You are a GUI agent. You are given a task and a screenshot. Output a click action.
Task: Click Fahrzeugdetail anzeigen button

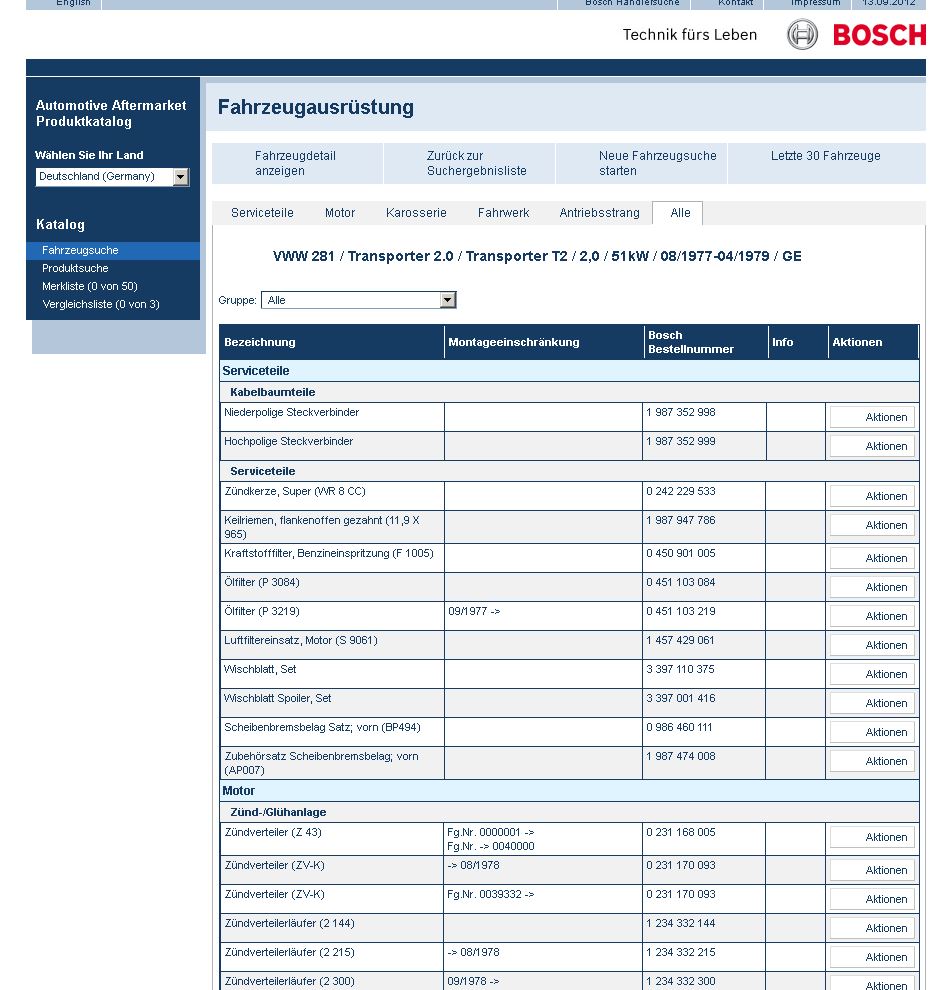[x=296, y=163]
